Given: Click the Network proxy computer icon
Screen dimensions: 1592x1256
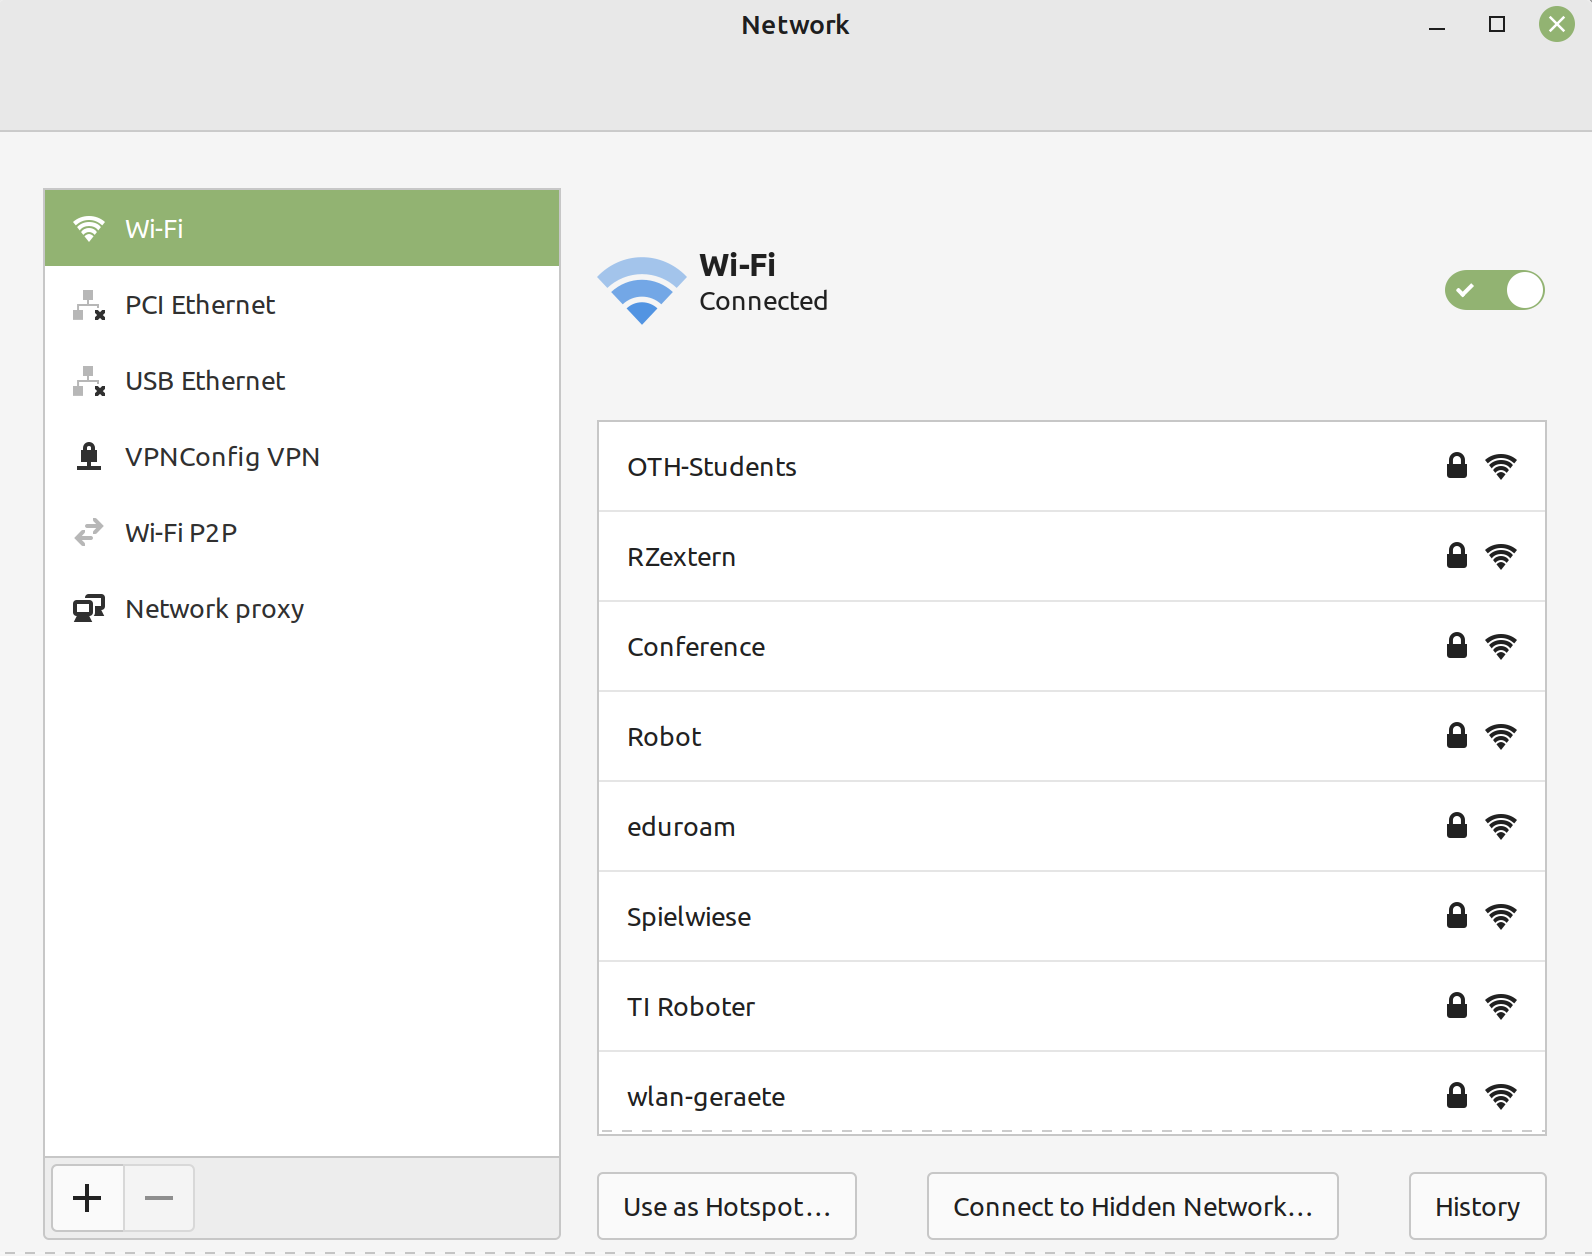Looking at the screenshot, I should pyautogui.click(x=89, y=609).
